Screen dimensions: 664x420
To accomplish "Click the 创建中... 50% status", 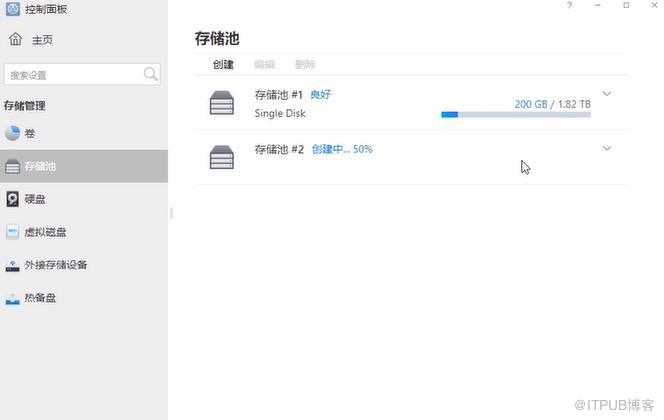I will [342, 149].
